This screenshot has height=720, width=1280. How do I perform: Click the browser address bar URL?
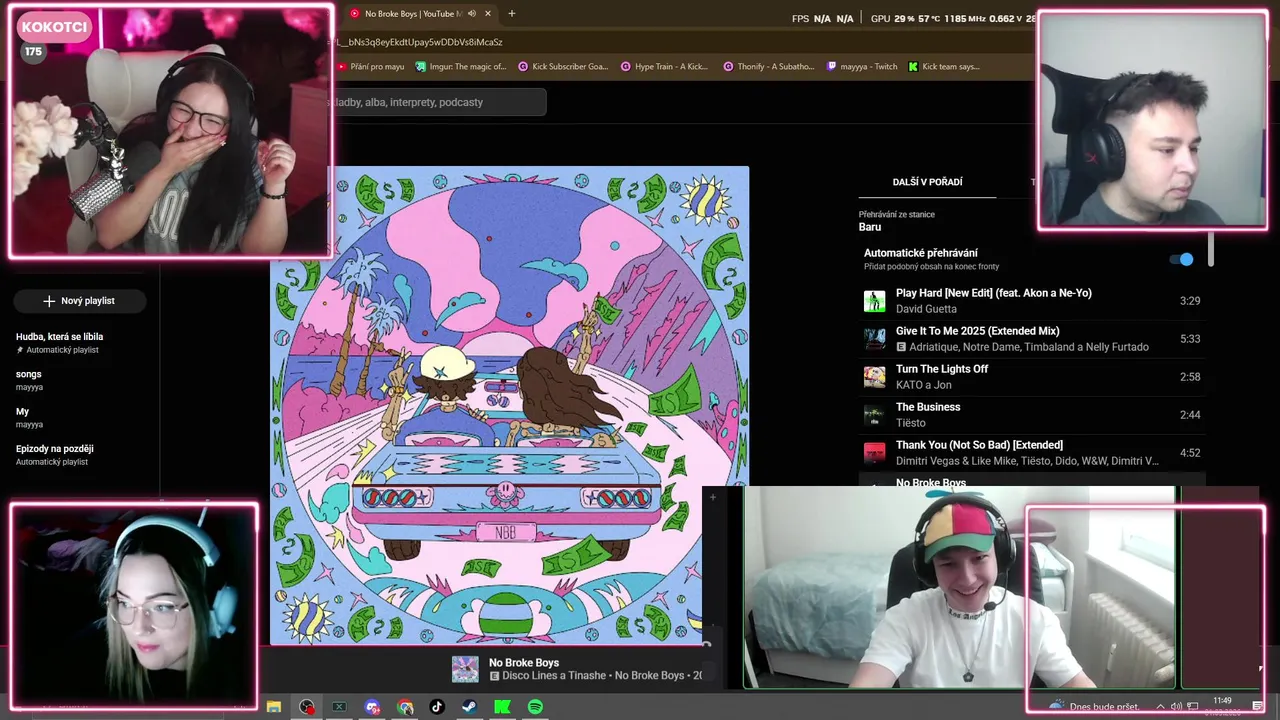420,42
